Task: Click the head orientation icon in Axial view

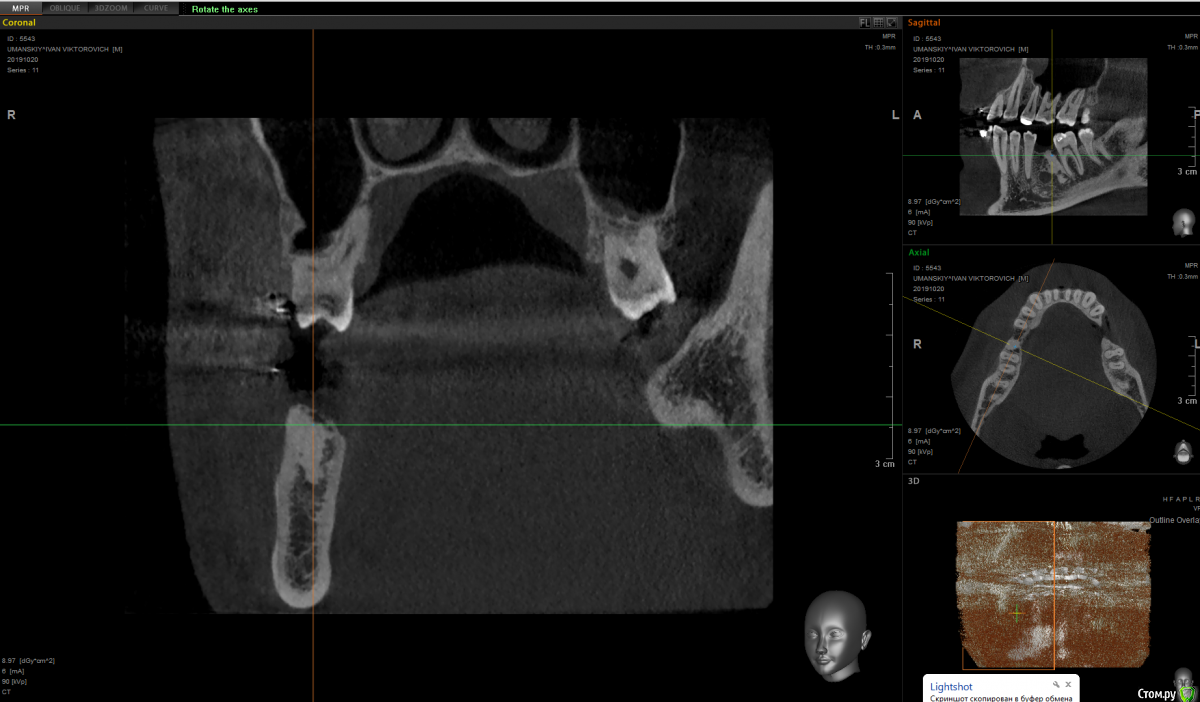Action: click(1184, 451)
